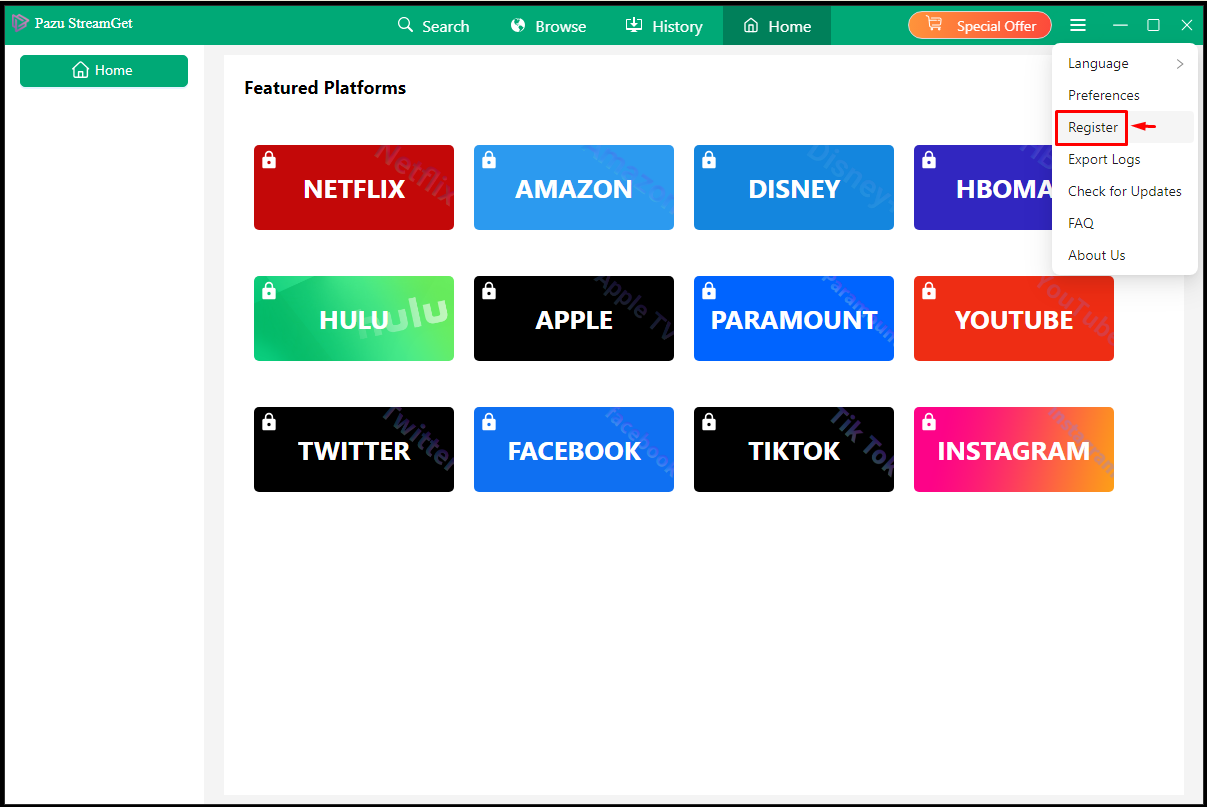Screen dimensions: 1207x807
Task: Click the lock icon on Apple tile
Action: click(489, 291)
